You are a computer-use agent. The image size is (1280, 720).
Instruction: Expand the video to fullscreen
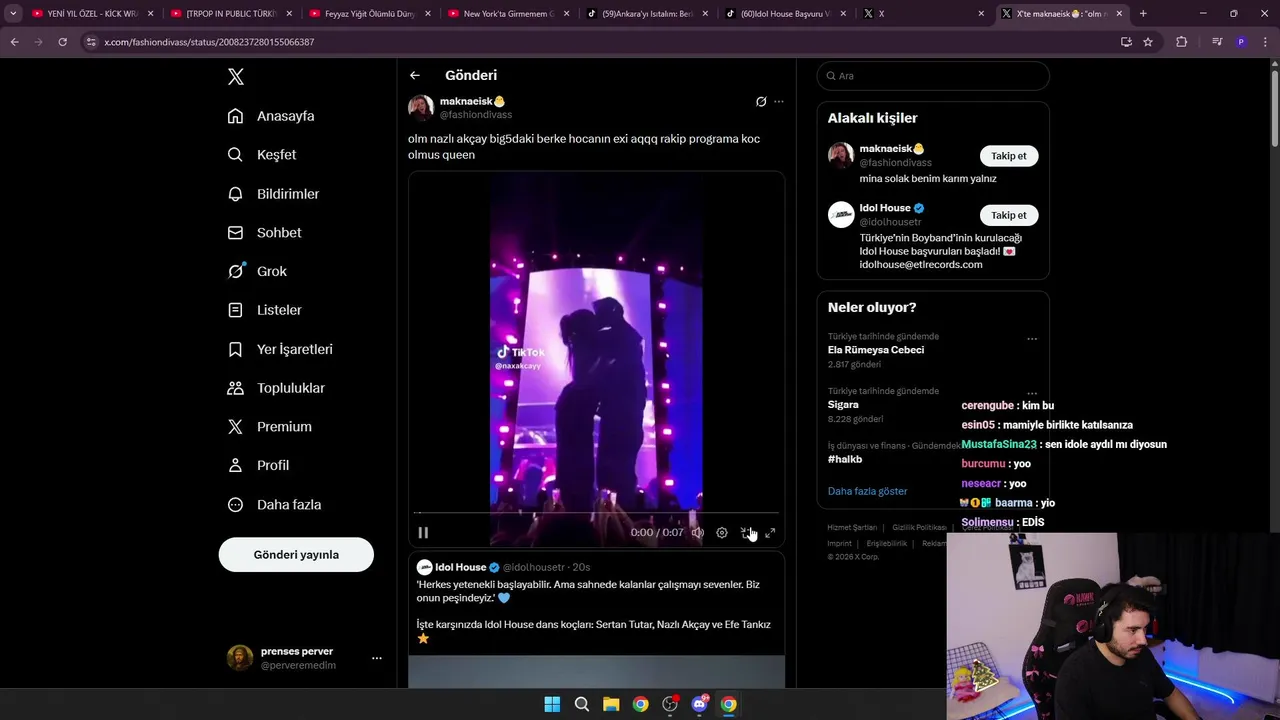[770, 533]
